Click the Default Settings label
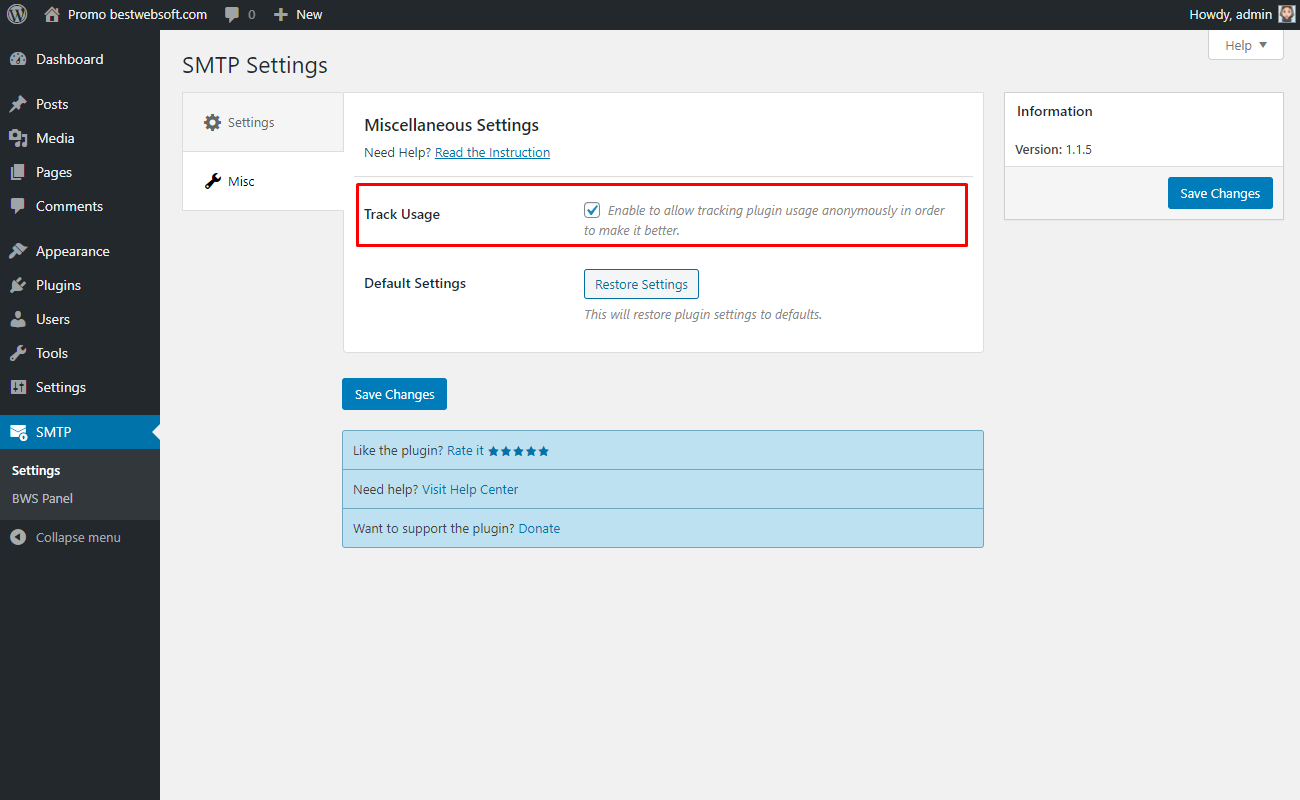The image size is (1300, 800). [x=415, y=283]
